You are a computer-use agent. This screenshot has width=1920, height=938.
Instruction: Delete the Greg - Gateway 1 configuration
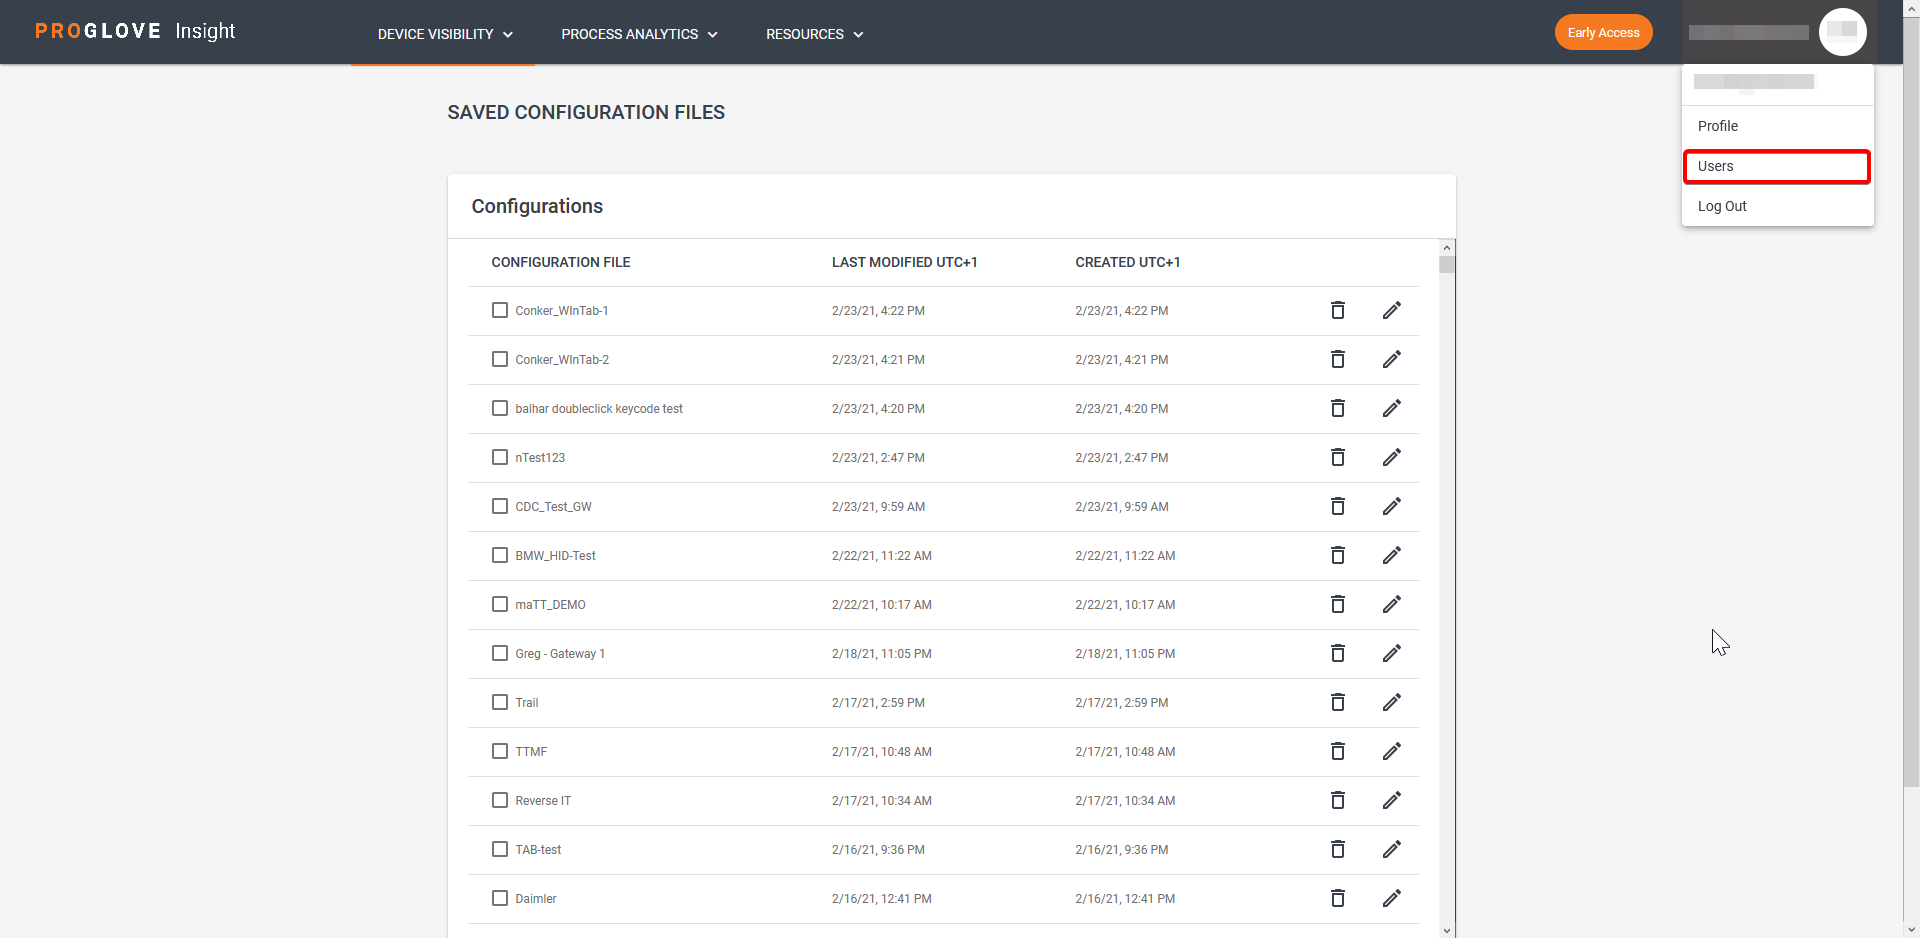tap(1337, 653)
